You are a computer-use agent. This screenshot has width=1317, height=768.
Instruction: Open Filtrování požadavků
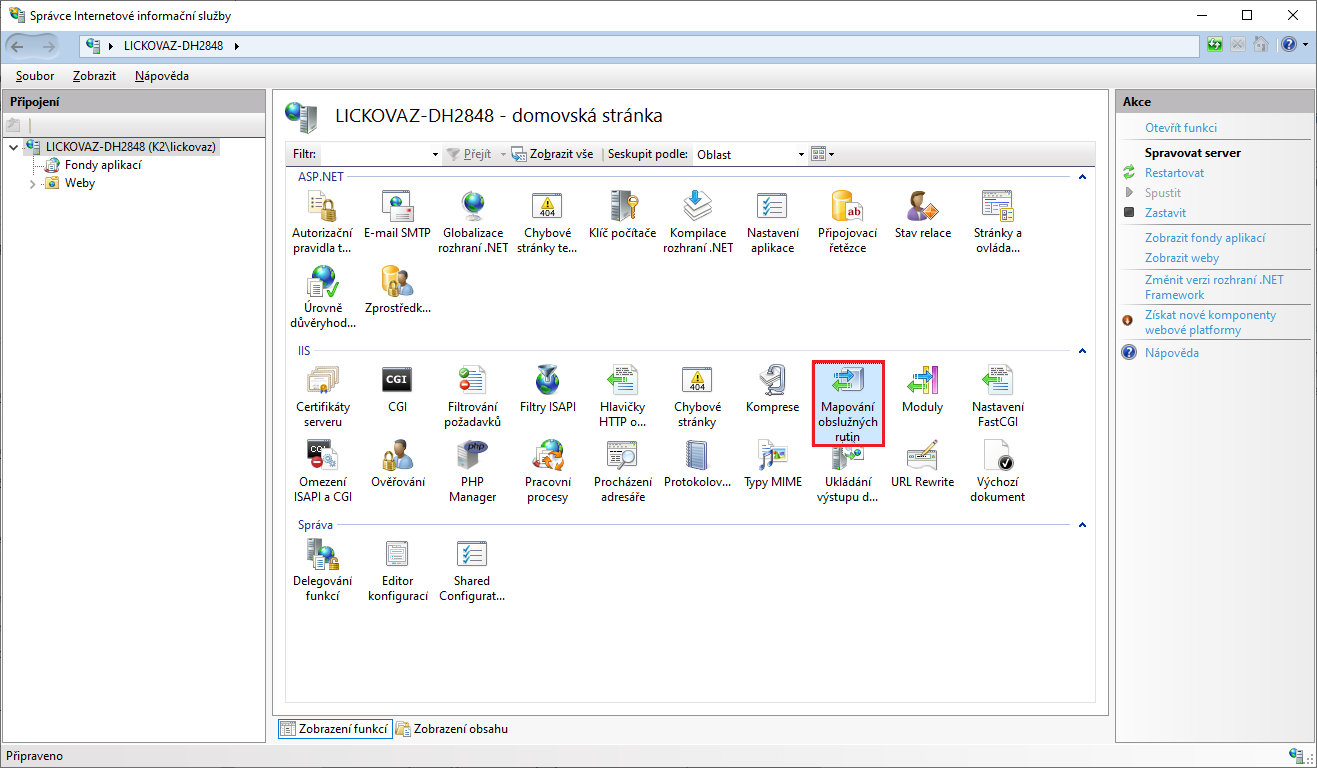[472, 396]
